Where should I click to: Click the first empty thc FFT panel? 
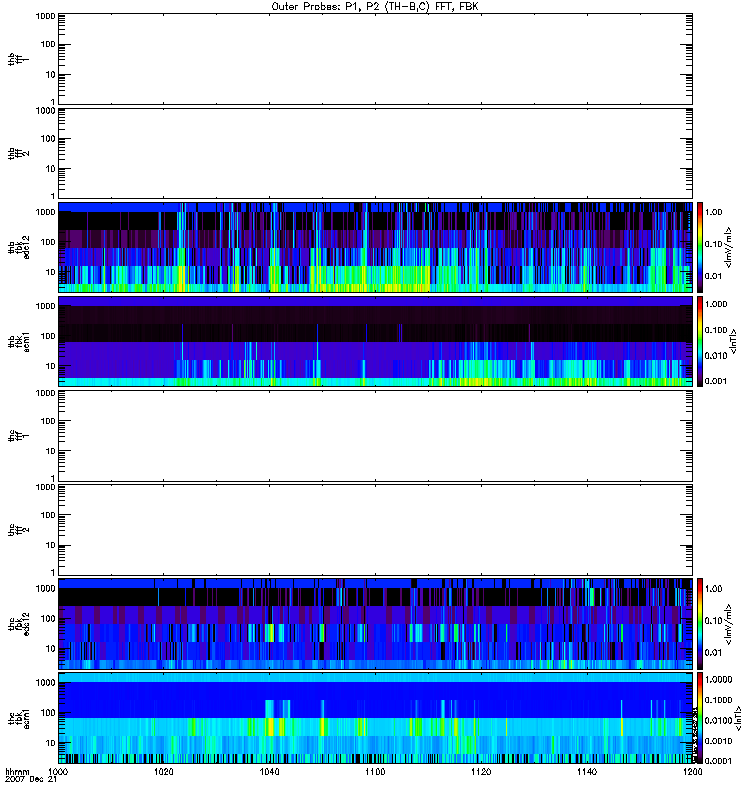coord(375,435)
